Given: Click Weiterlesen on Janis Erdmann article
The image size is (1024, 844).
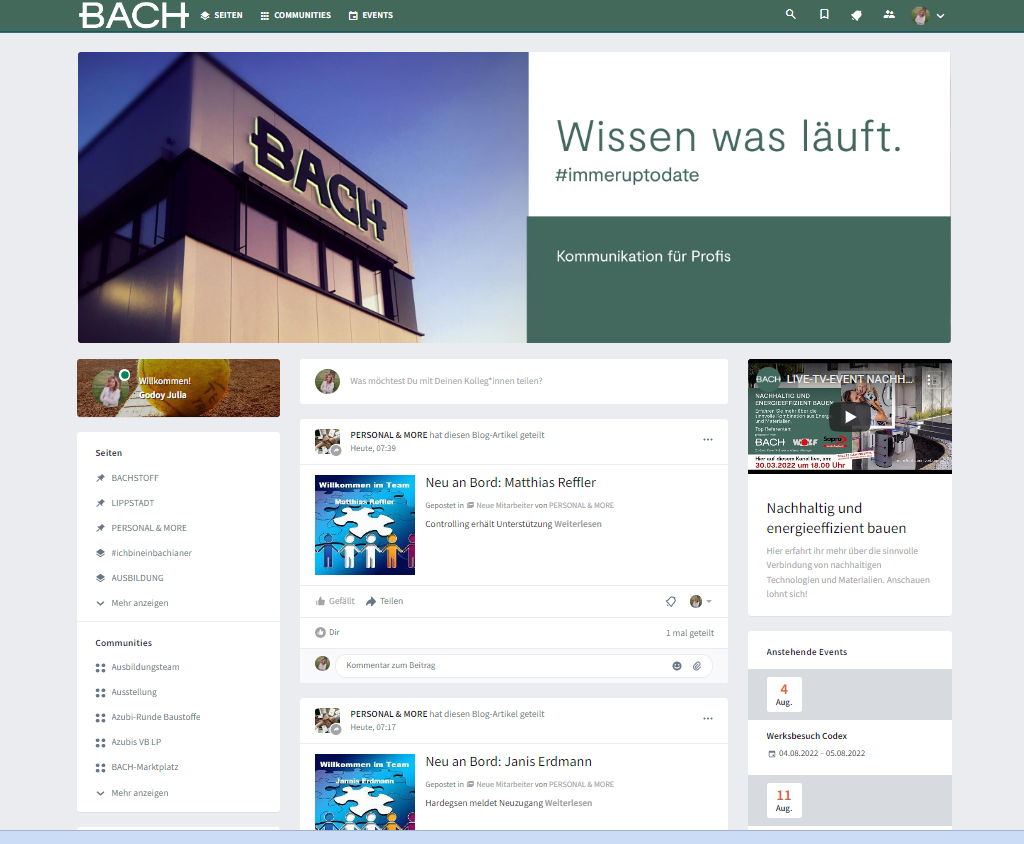Looking at the screenshot, I should pyautogui.click(x=568, y=803).
